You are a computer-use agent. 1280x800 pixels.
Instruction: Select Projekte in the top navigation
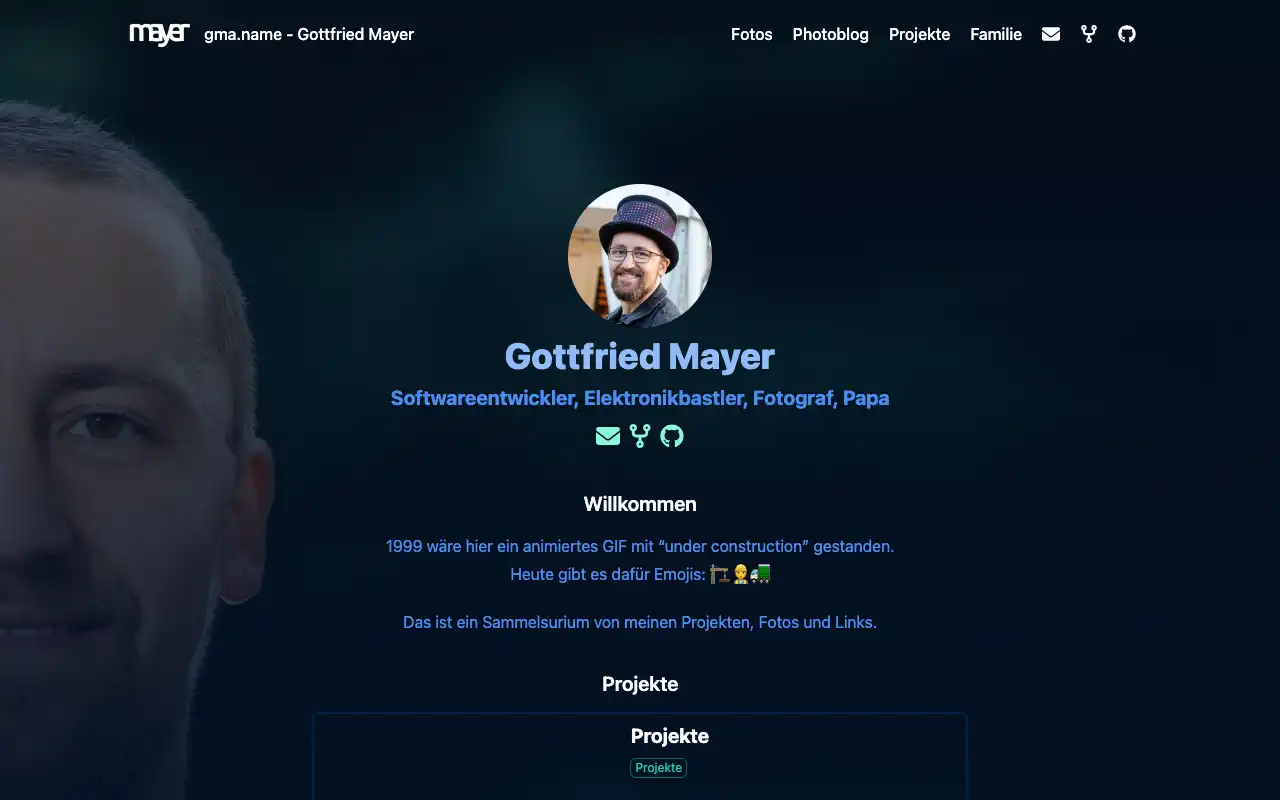(x=920, y=34)
